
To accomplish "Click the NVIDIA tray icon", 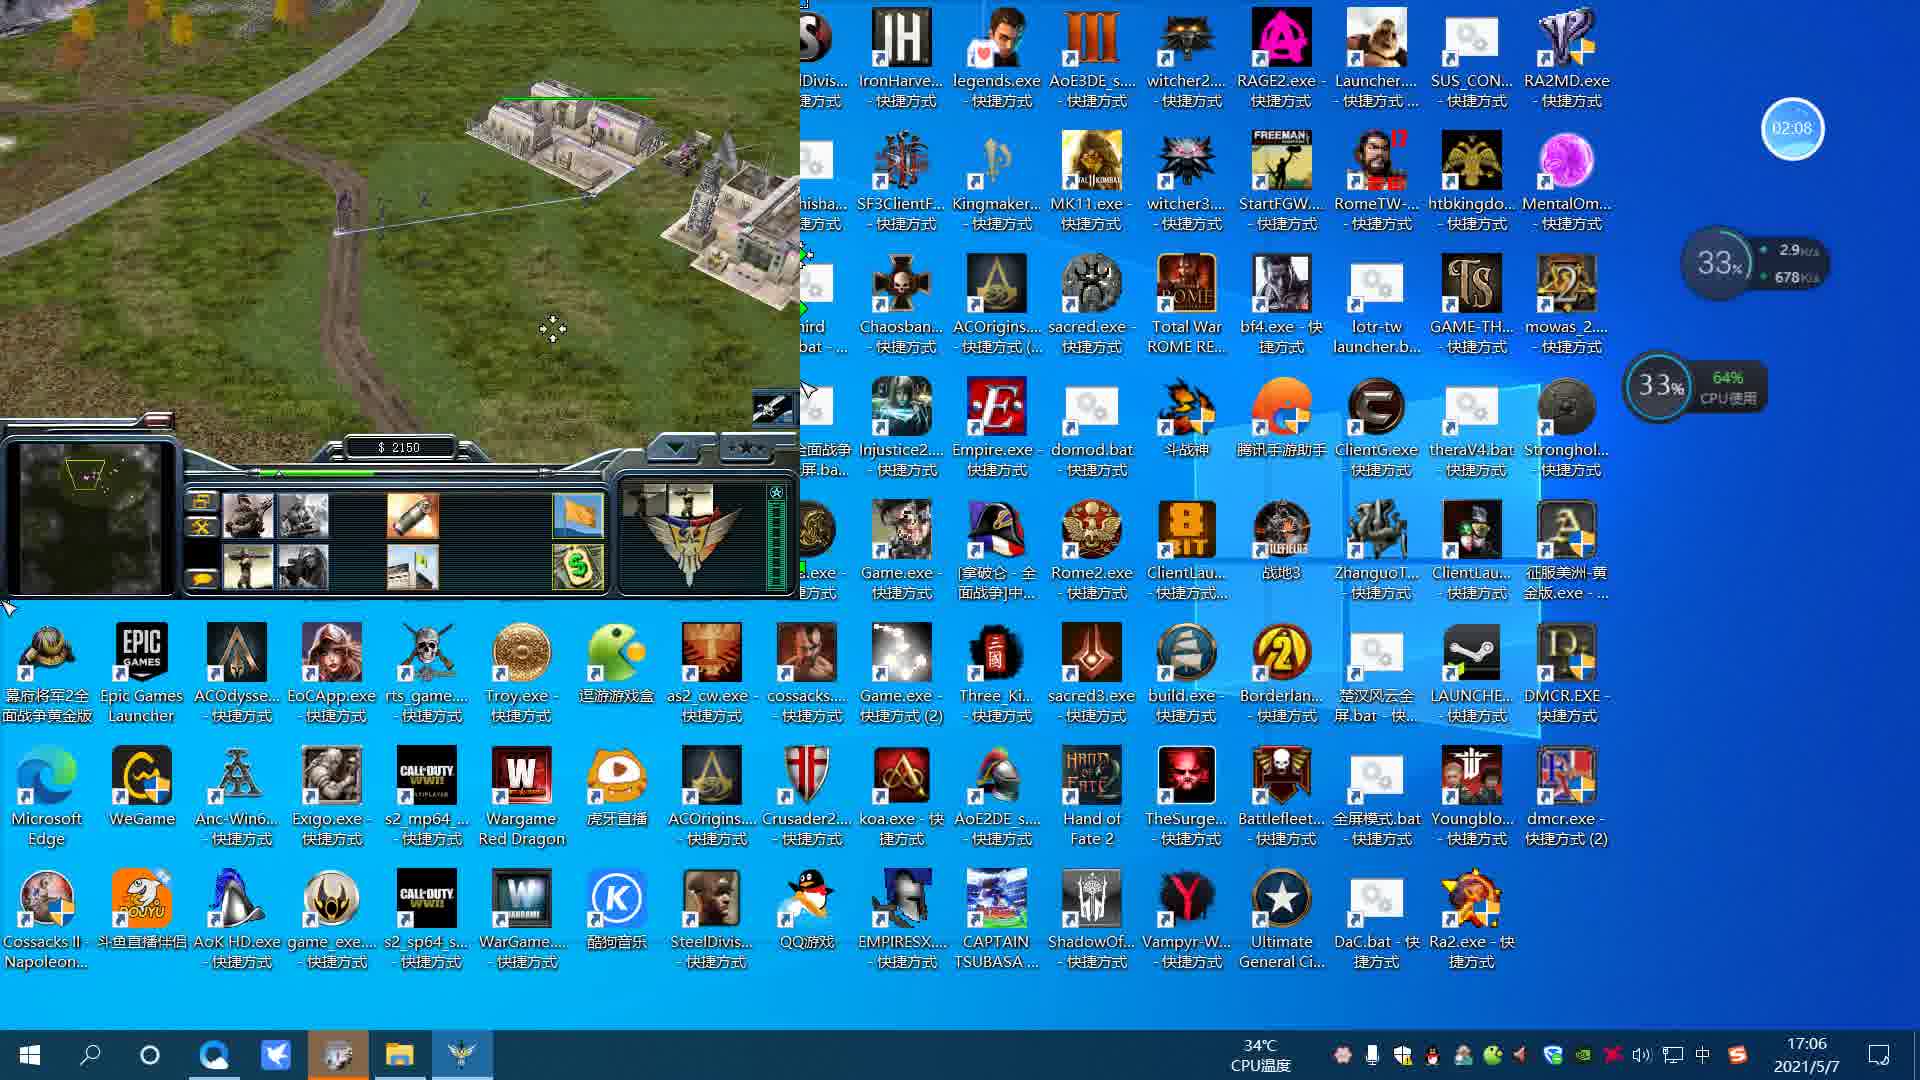I will (x=1582, y=1054).
